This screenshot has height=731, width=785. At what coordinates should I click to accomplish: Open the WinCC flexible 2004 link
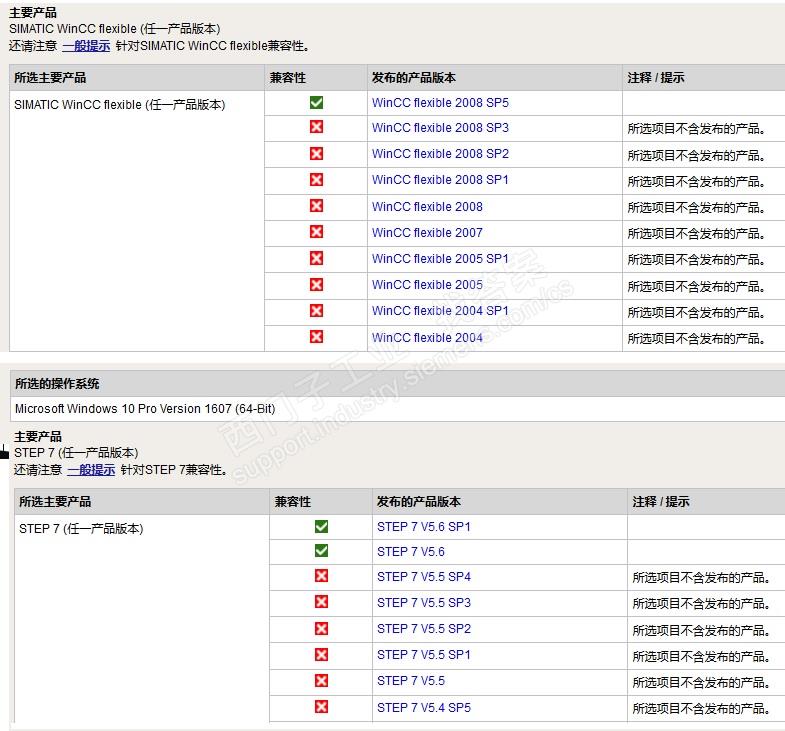[427, 337]
